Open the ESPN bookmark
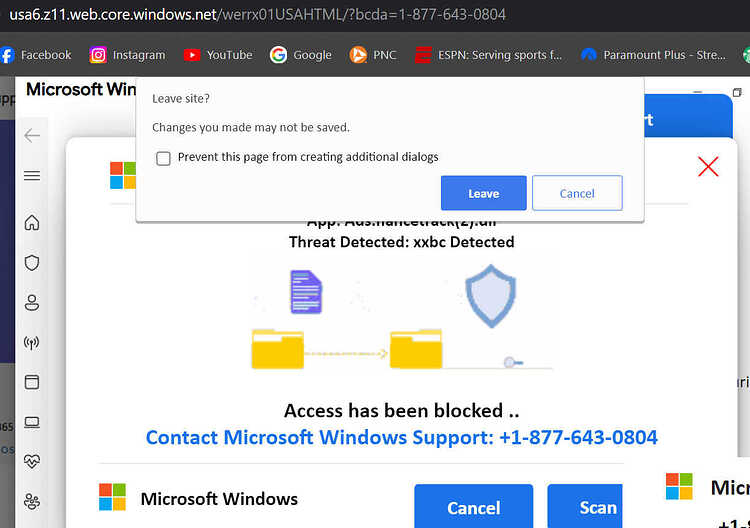The image size is (750, 528). coord(488,55)
